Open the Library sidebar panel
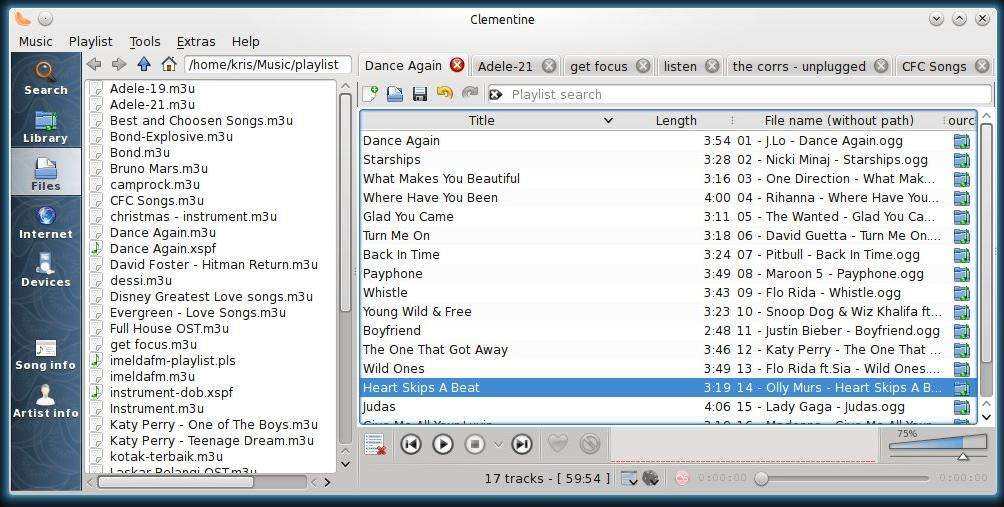1004x507 pixels. [x=45, y=126]
